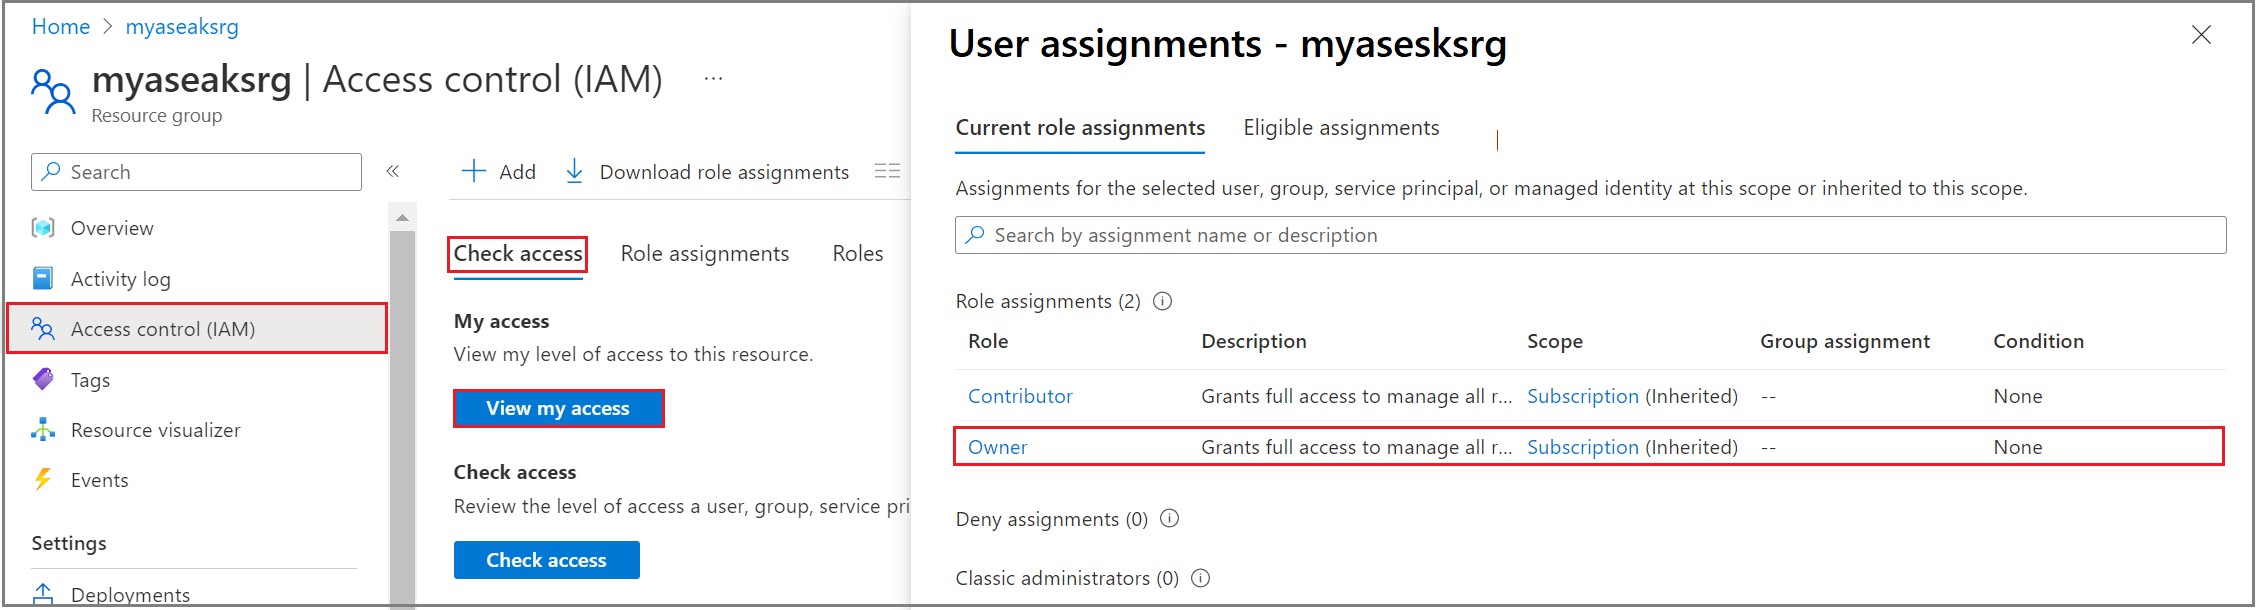The height and width of the screenshot is (610, 2256).
Task: Switch to the Role assignments tab
Action: click(704, 253)
